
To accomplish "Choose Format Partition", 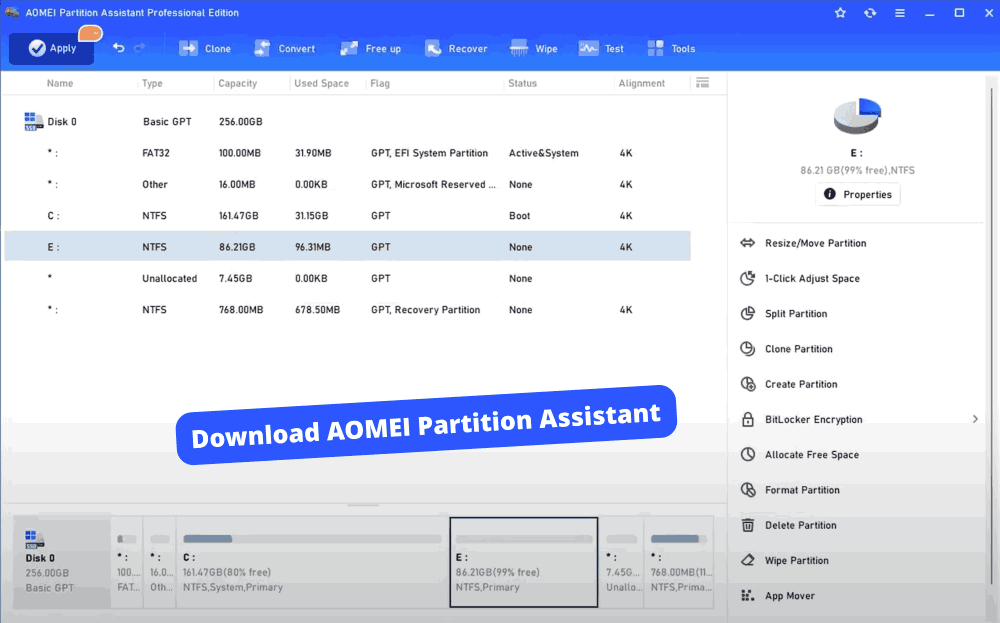I will coord(802,490).
